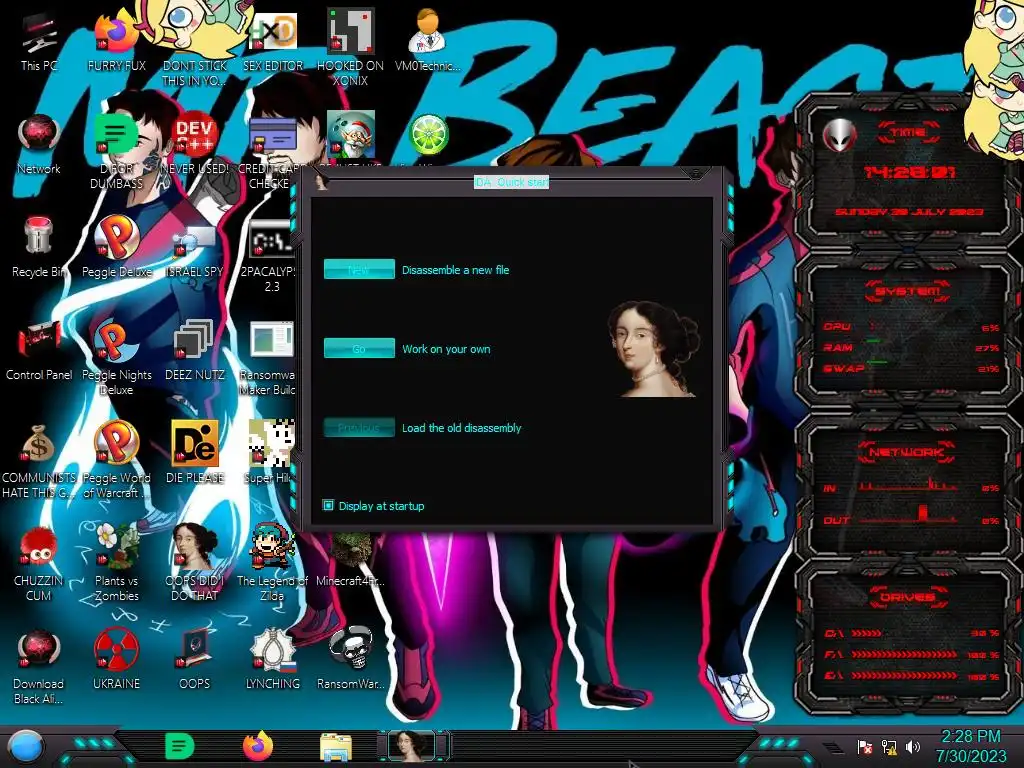Open the HOOKED ON XONIX shortcut

350,48
